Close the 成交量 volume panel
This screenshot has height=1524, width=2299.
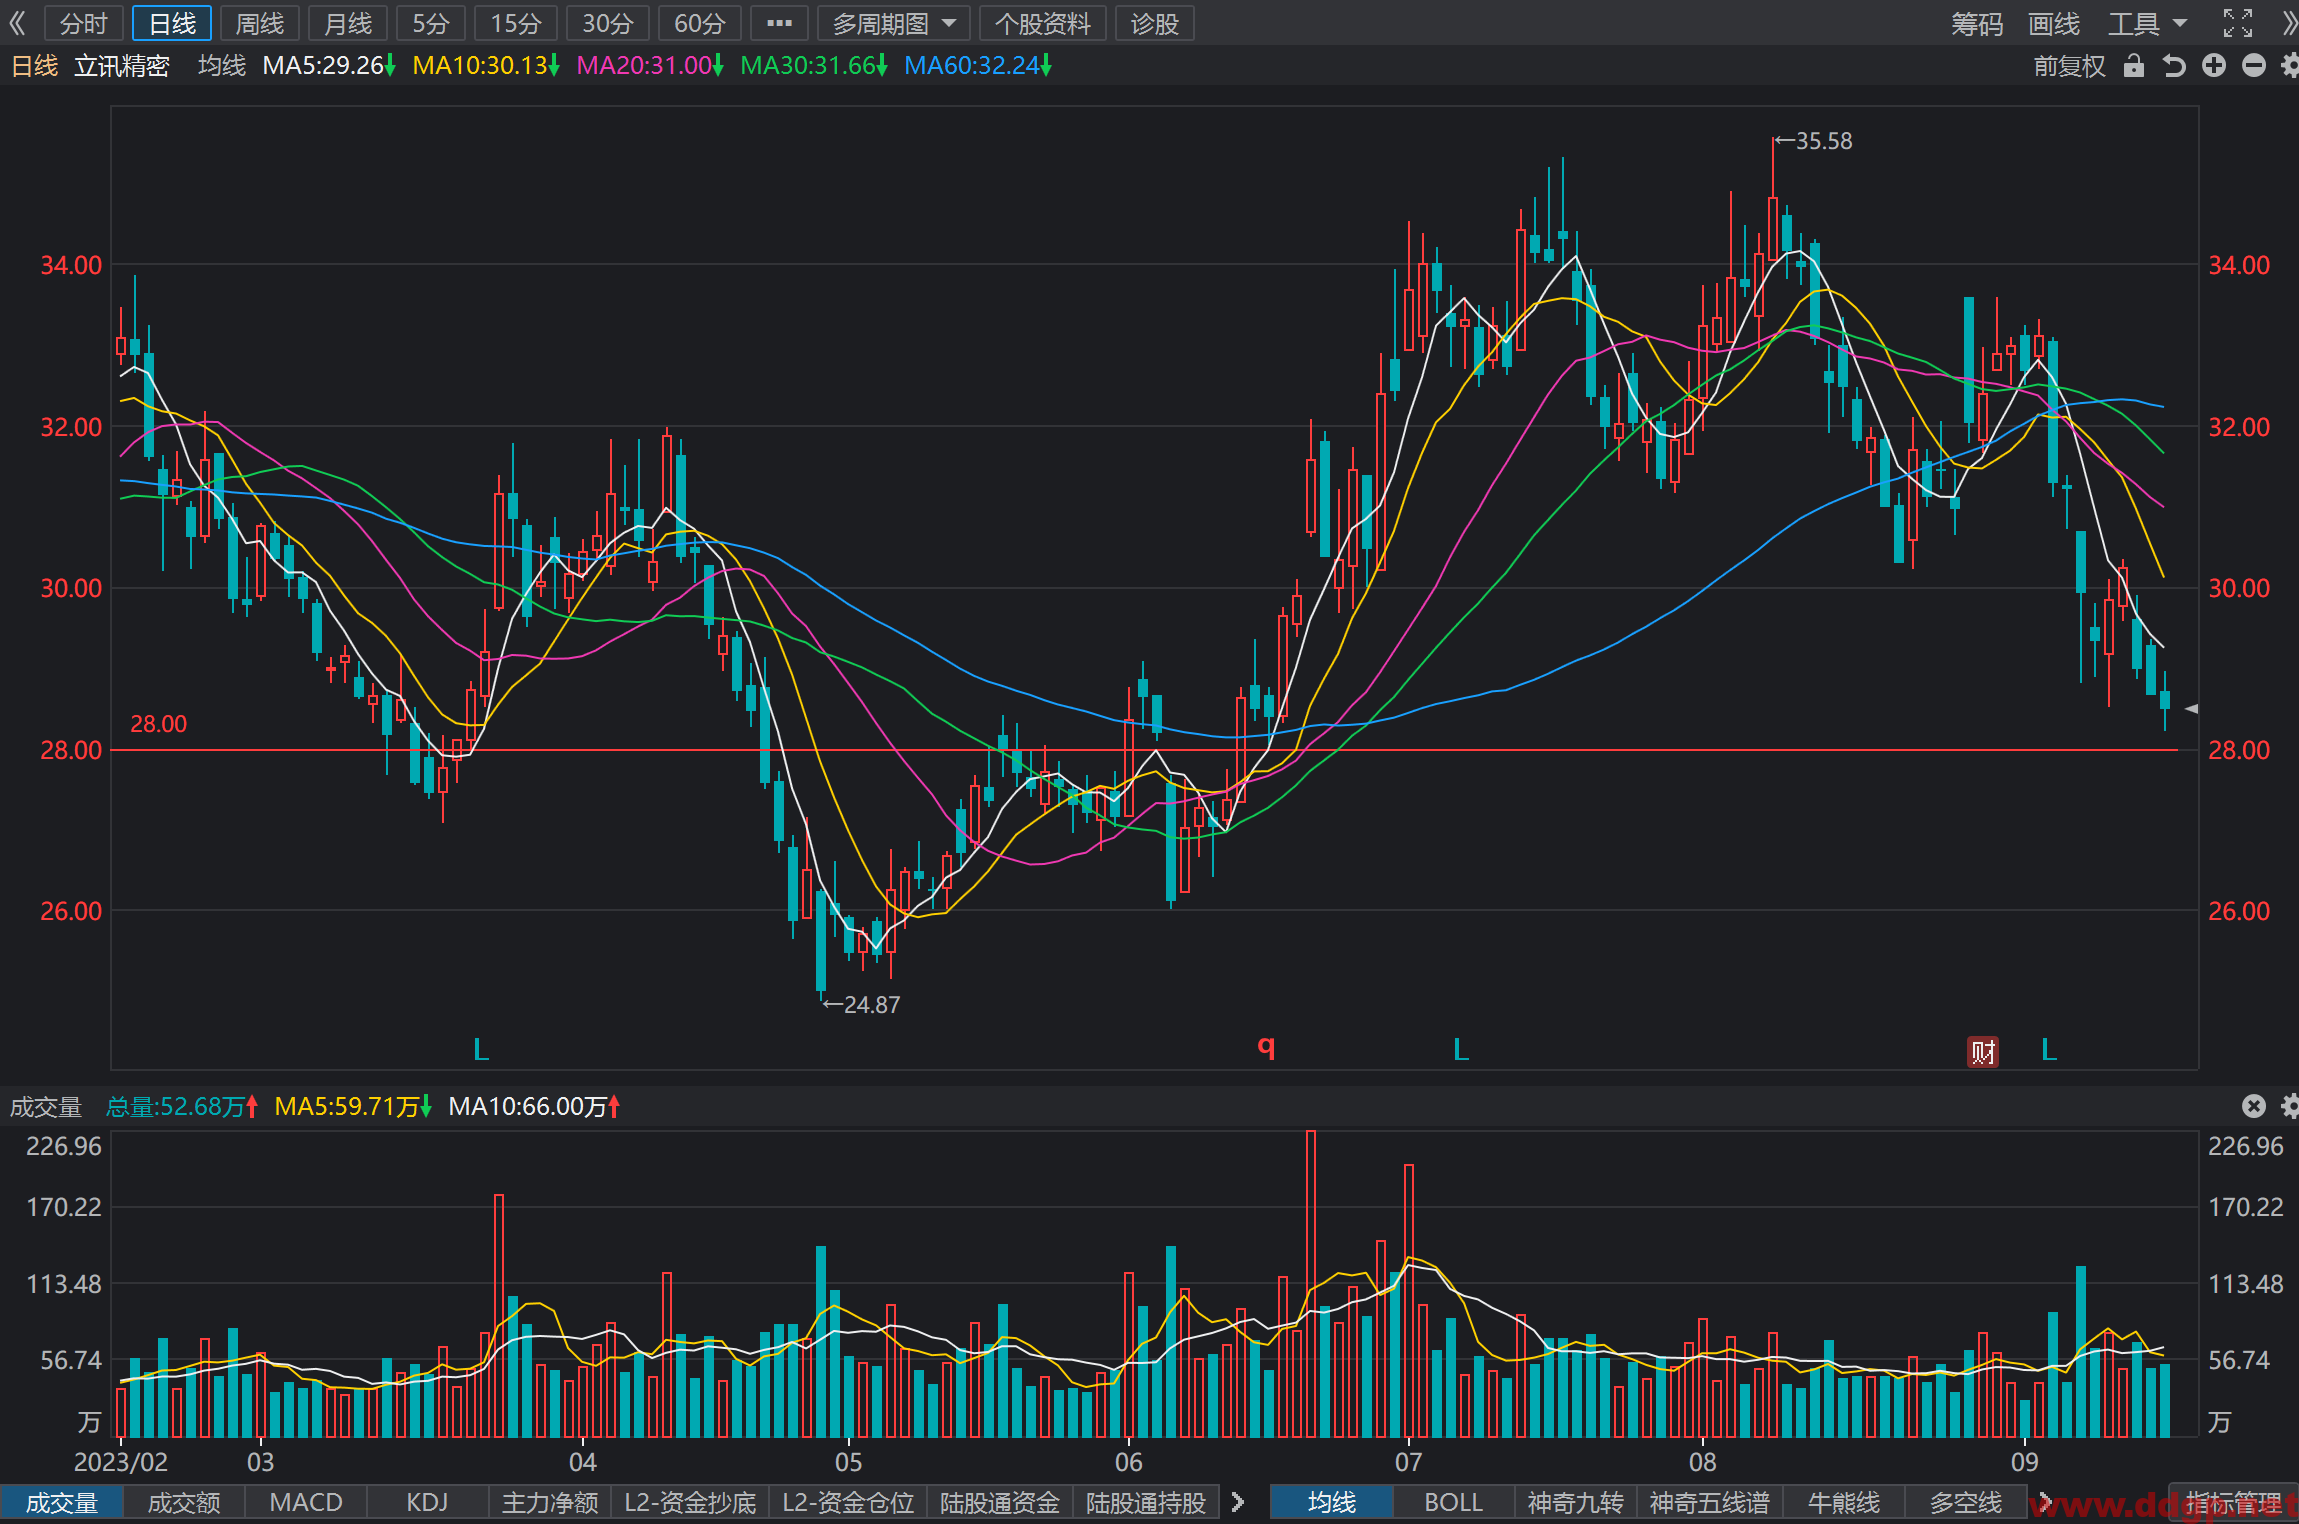[2253, 1105]
